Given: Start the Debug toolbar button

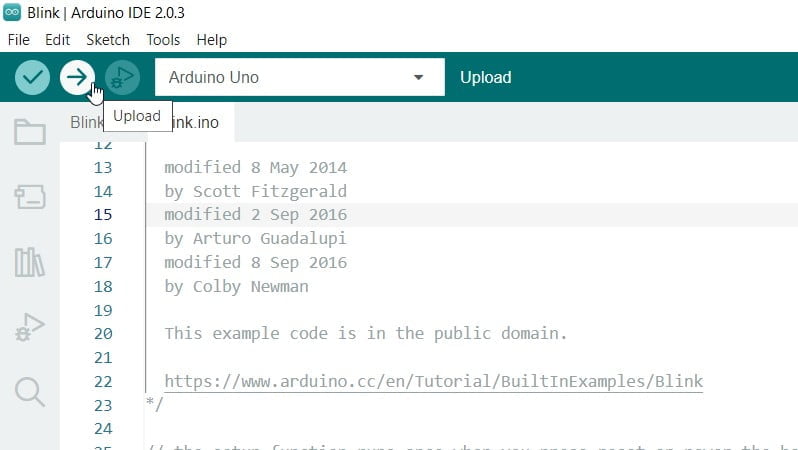Looking at the screenshot, I should (x=122, y=77).
